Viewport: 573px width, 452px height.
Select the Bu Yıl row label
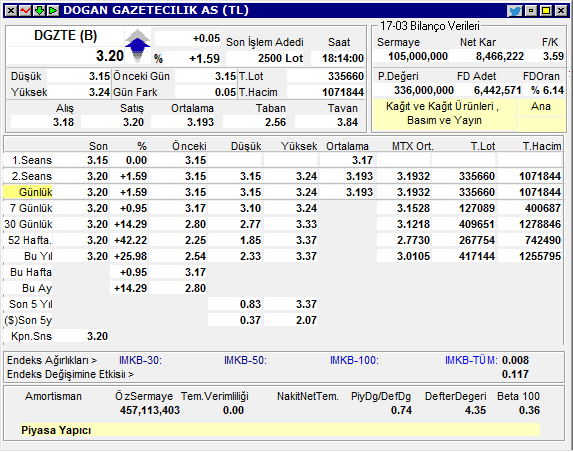click(38, 257)
